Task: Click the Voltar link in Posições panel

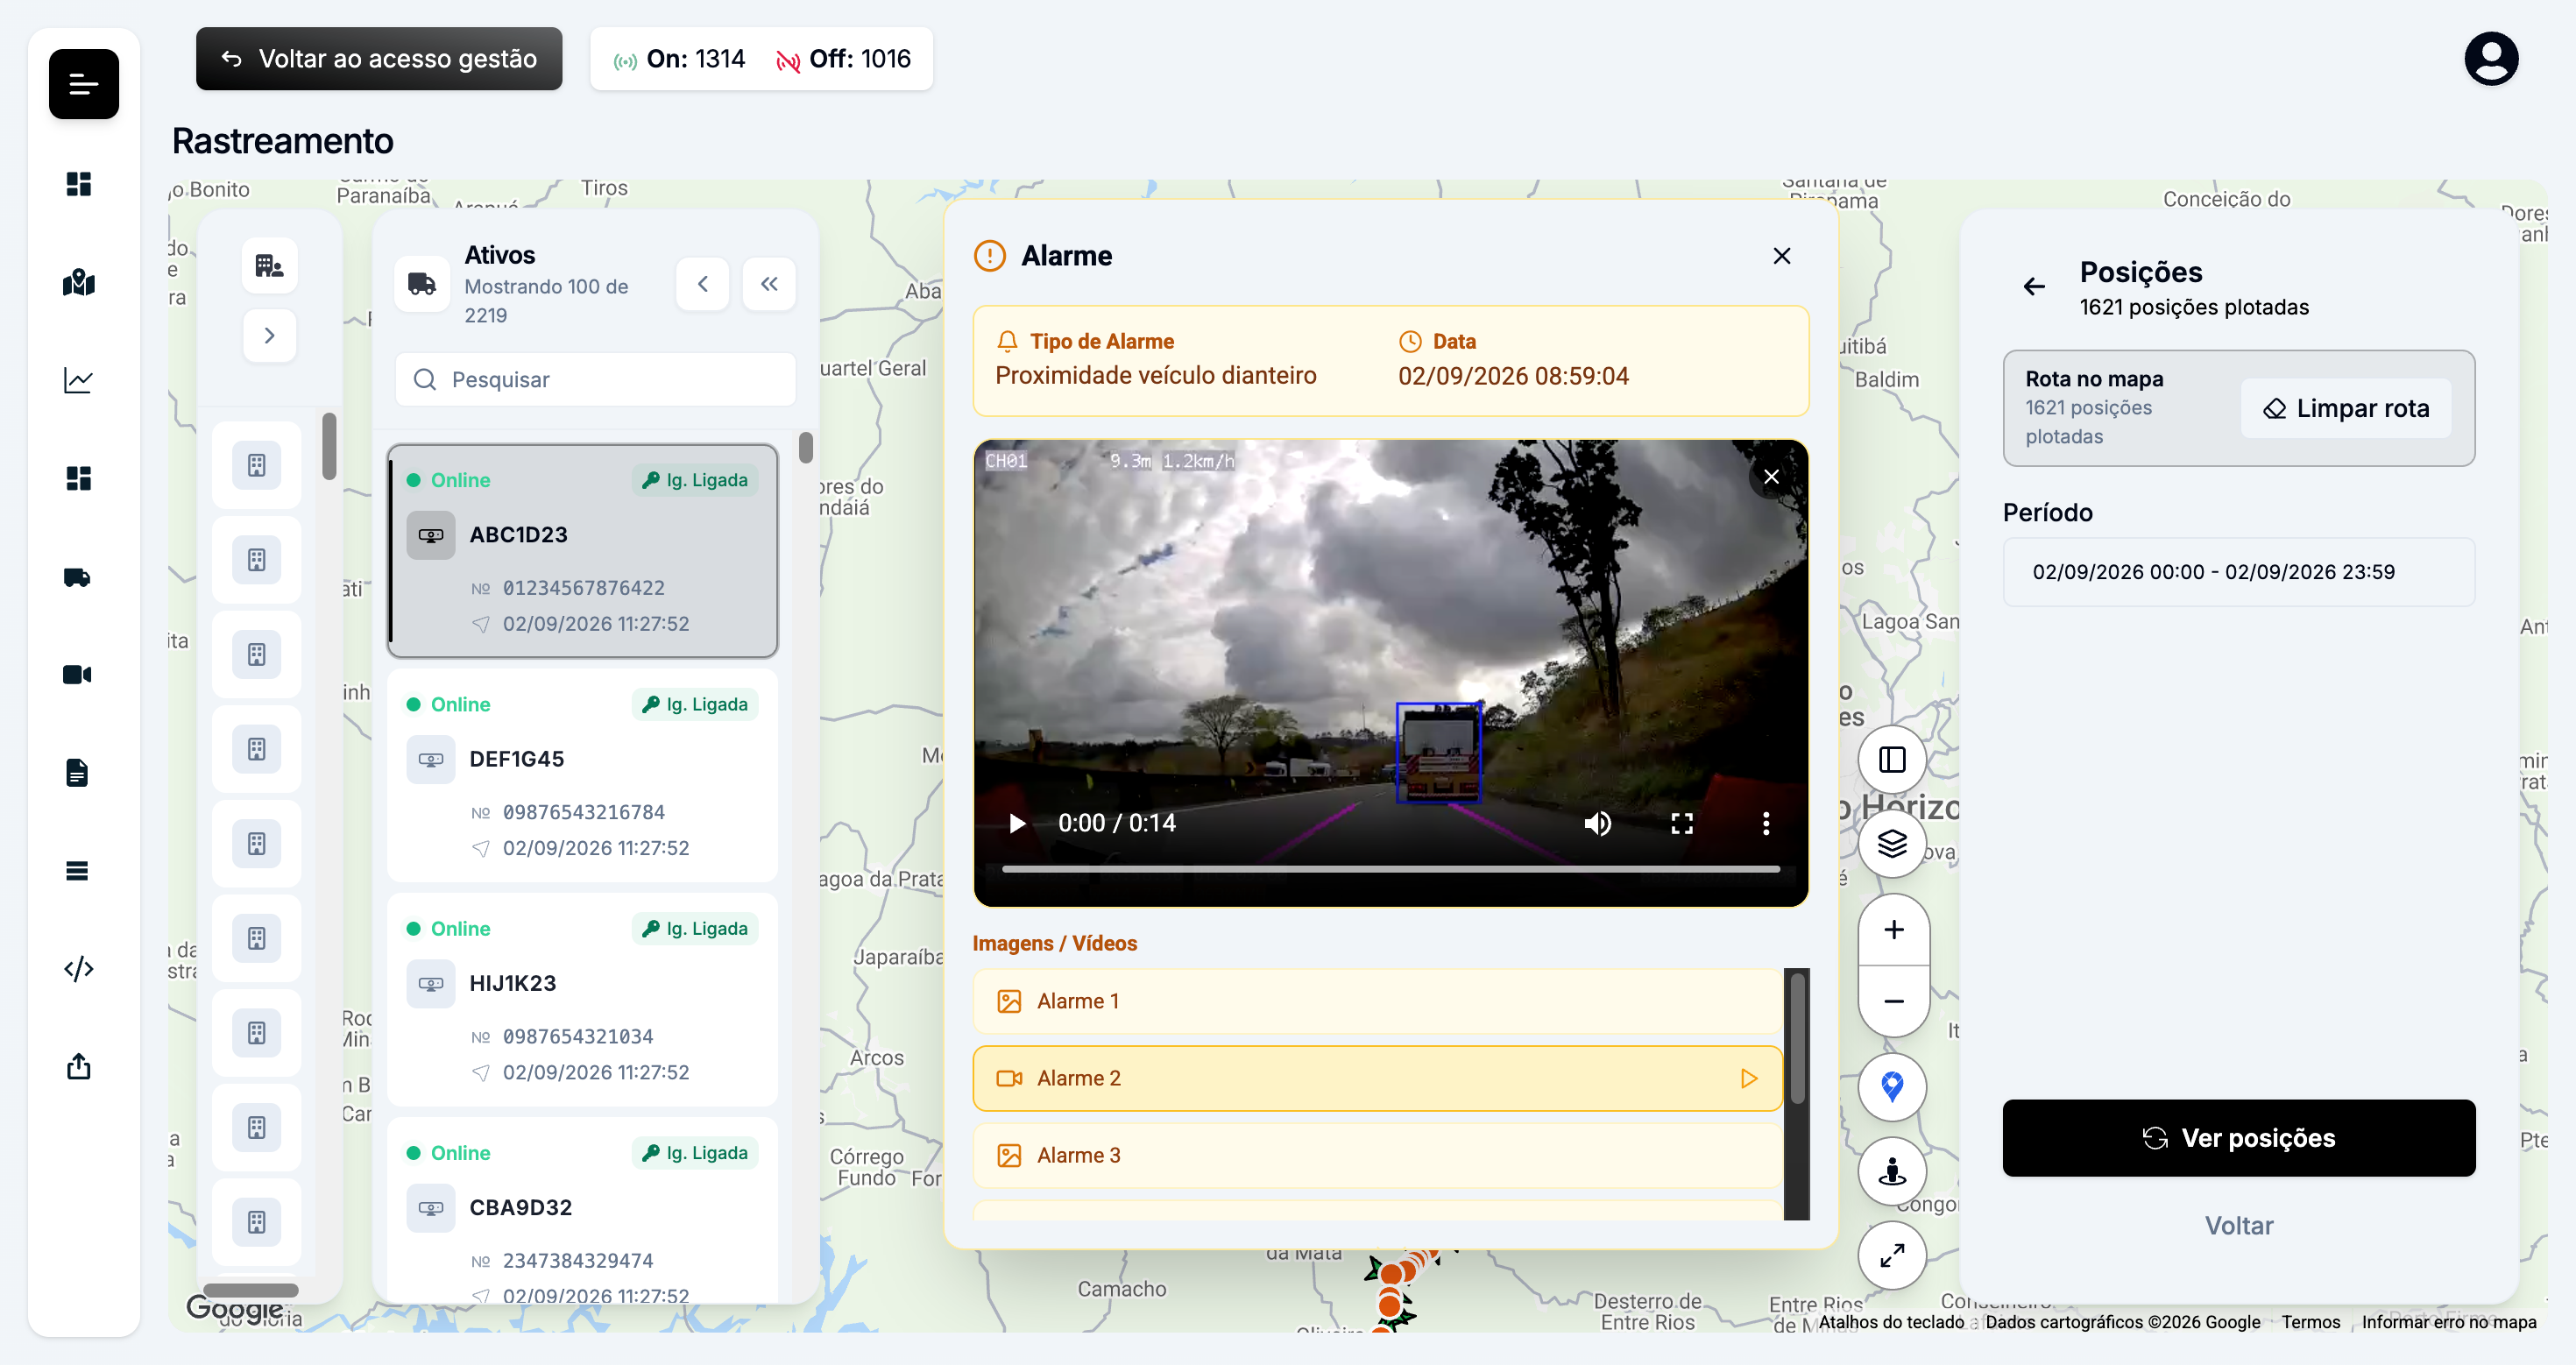Action: click(x=2238, y=1226)
